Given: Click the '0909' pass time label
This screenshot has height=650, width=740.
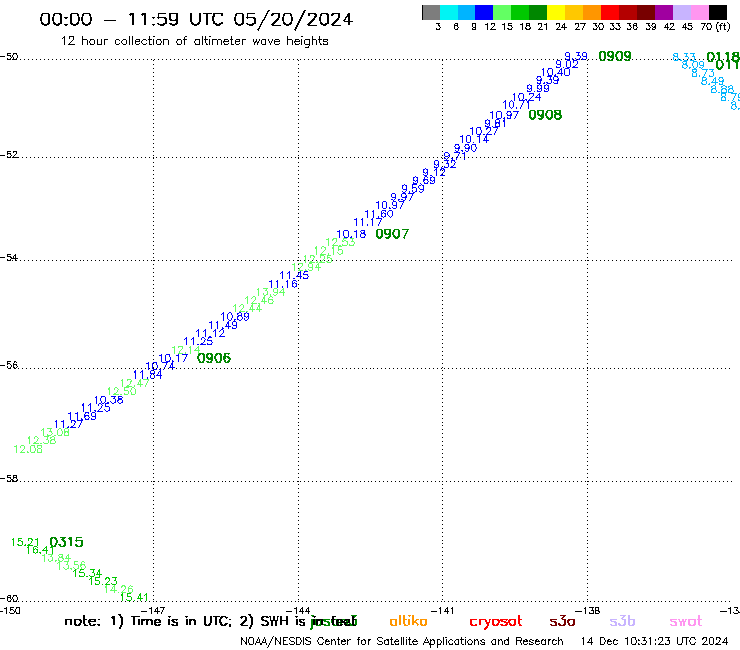Looking at the screenshot, I should click(614, 56).
